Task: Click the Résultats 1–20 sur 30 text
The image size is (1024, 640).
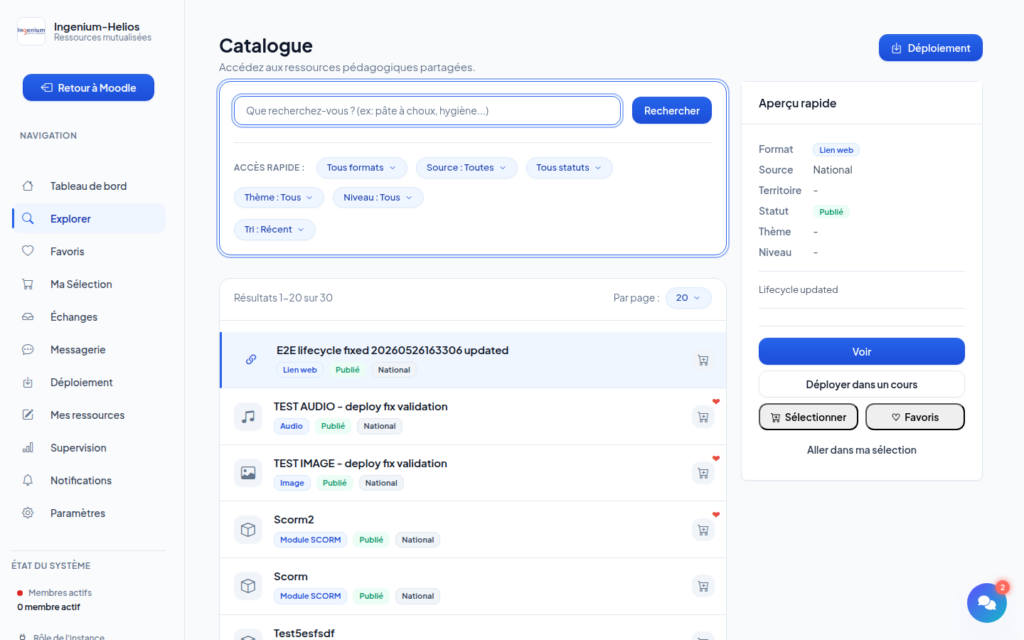Action: point(283,298)
